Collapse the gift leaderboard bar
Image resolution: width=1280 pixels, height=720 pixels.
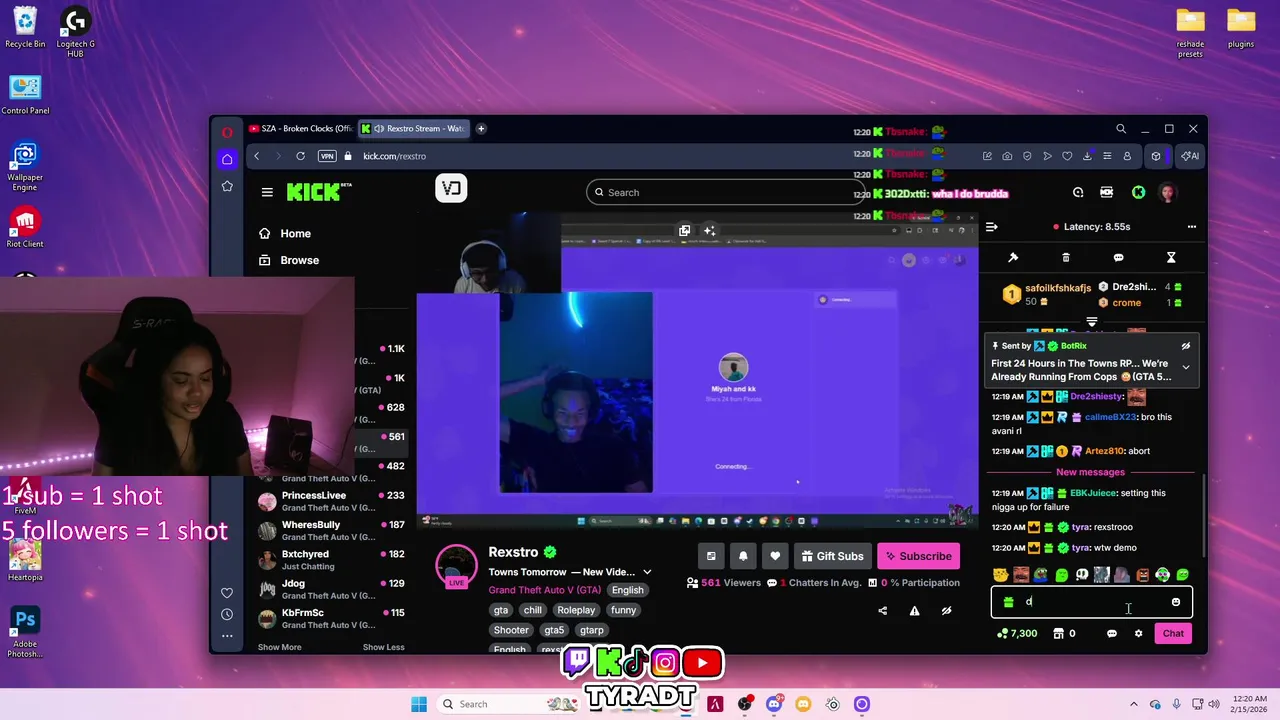point(1092,322)
